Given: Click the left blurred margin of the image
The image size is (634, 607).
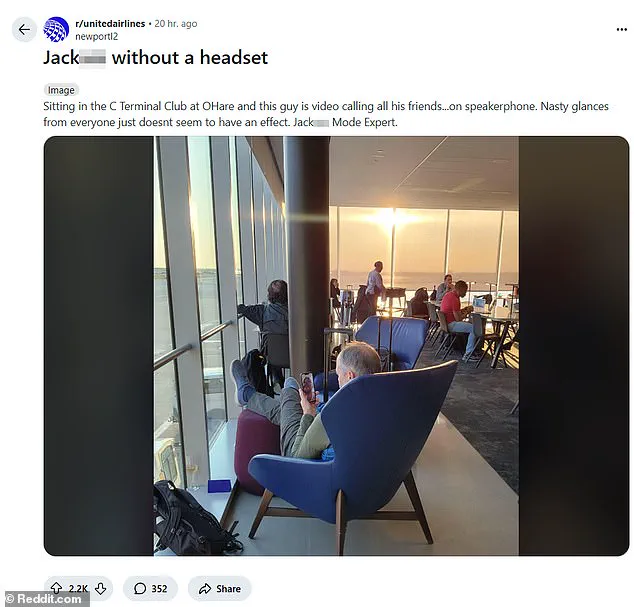Looking at the screenshot, I should (x=99, y=346).
